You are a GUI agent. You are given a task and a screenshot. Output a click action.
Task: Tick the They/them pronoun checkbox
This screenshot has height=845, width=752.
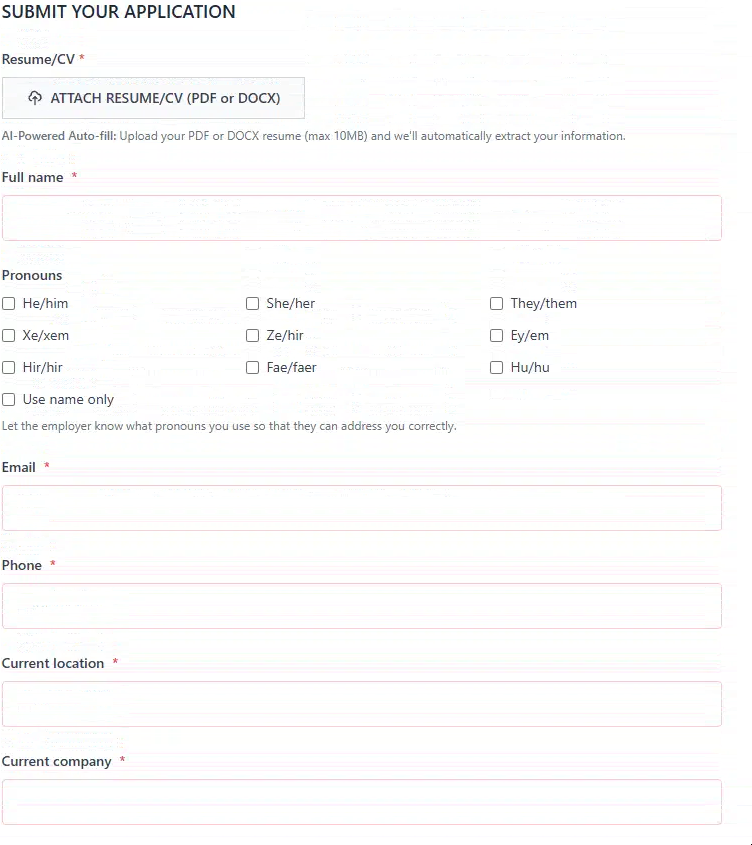tap(497, 304)
